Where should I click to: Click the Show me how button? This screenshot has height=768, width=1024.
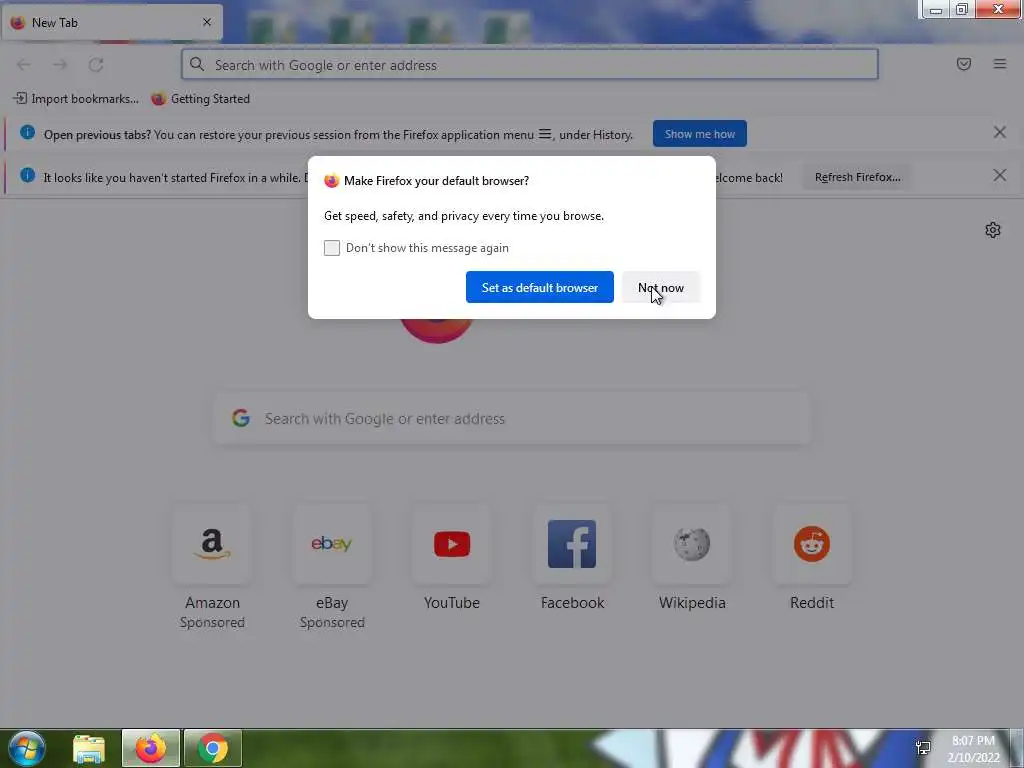699,134
